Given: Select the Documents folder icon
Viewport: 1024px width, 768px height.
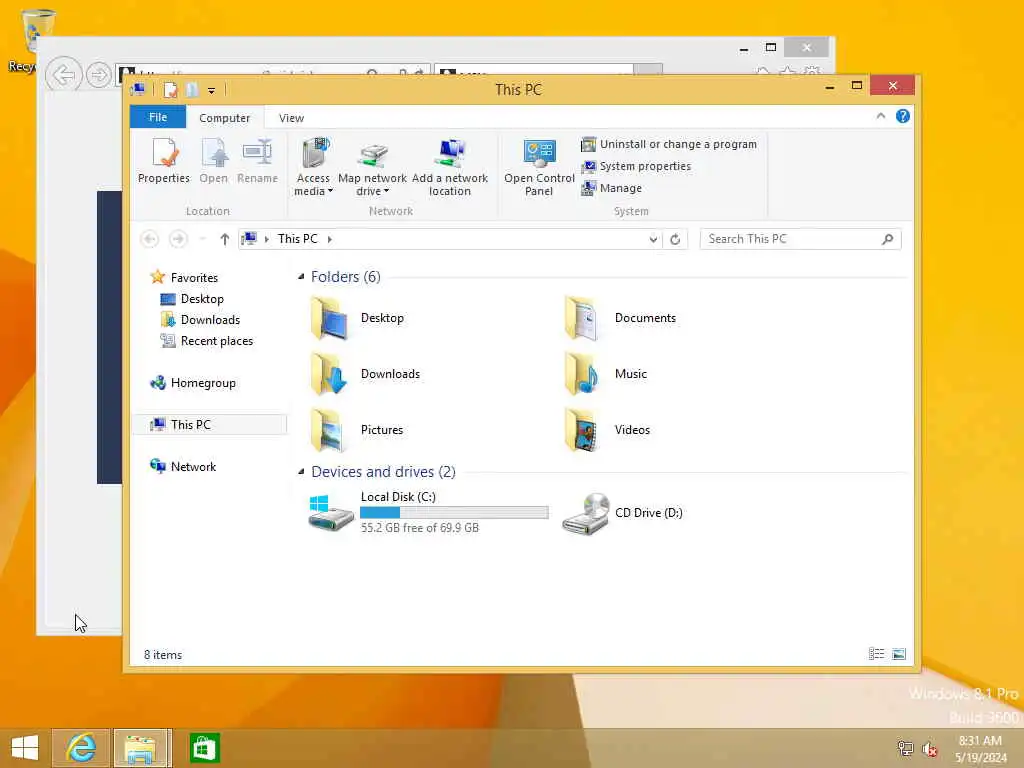Looking at the screenshot, I should [582, 319].
